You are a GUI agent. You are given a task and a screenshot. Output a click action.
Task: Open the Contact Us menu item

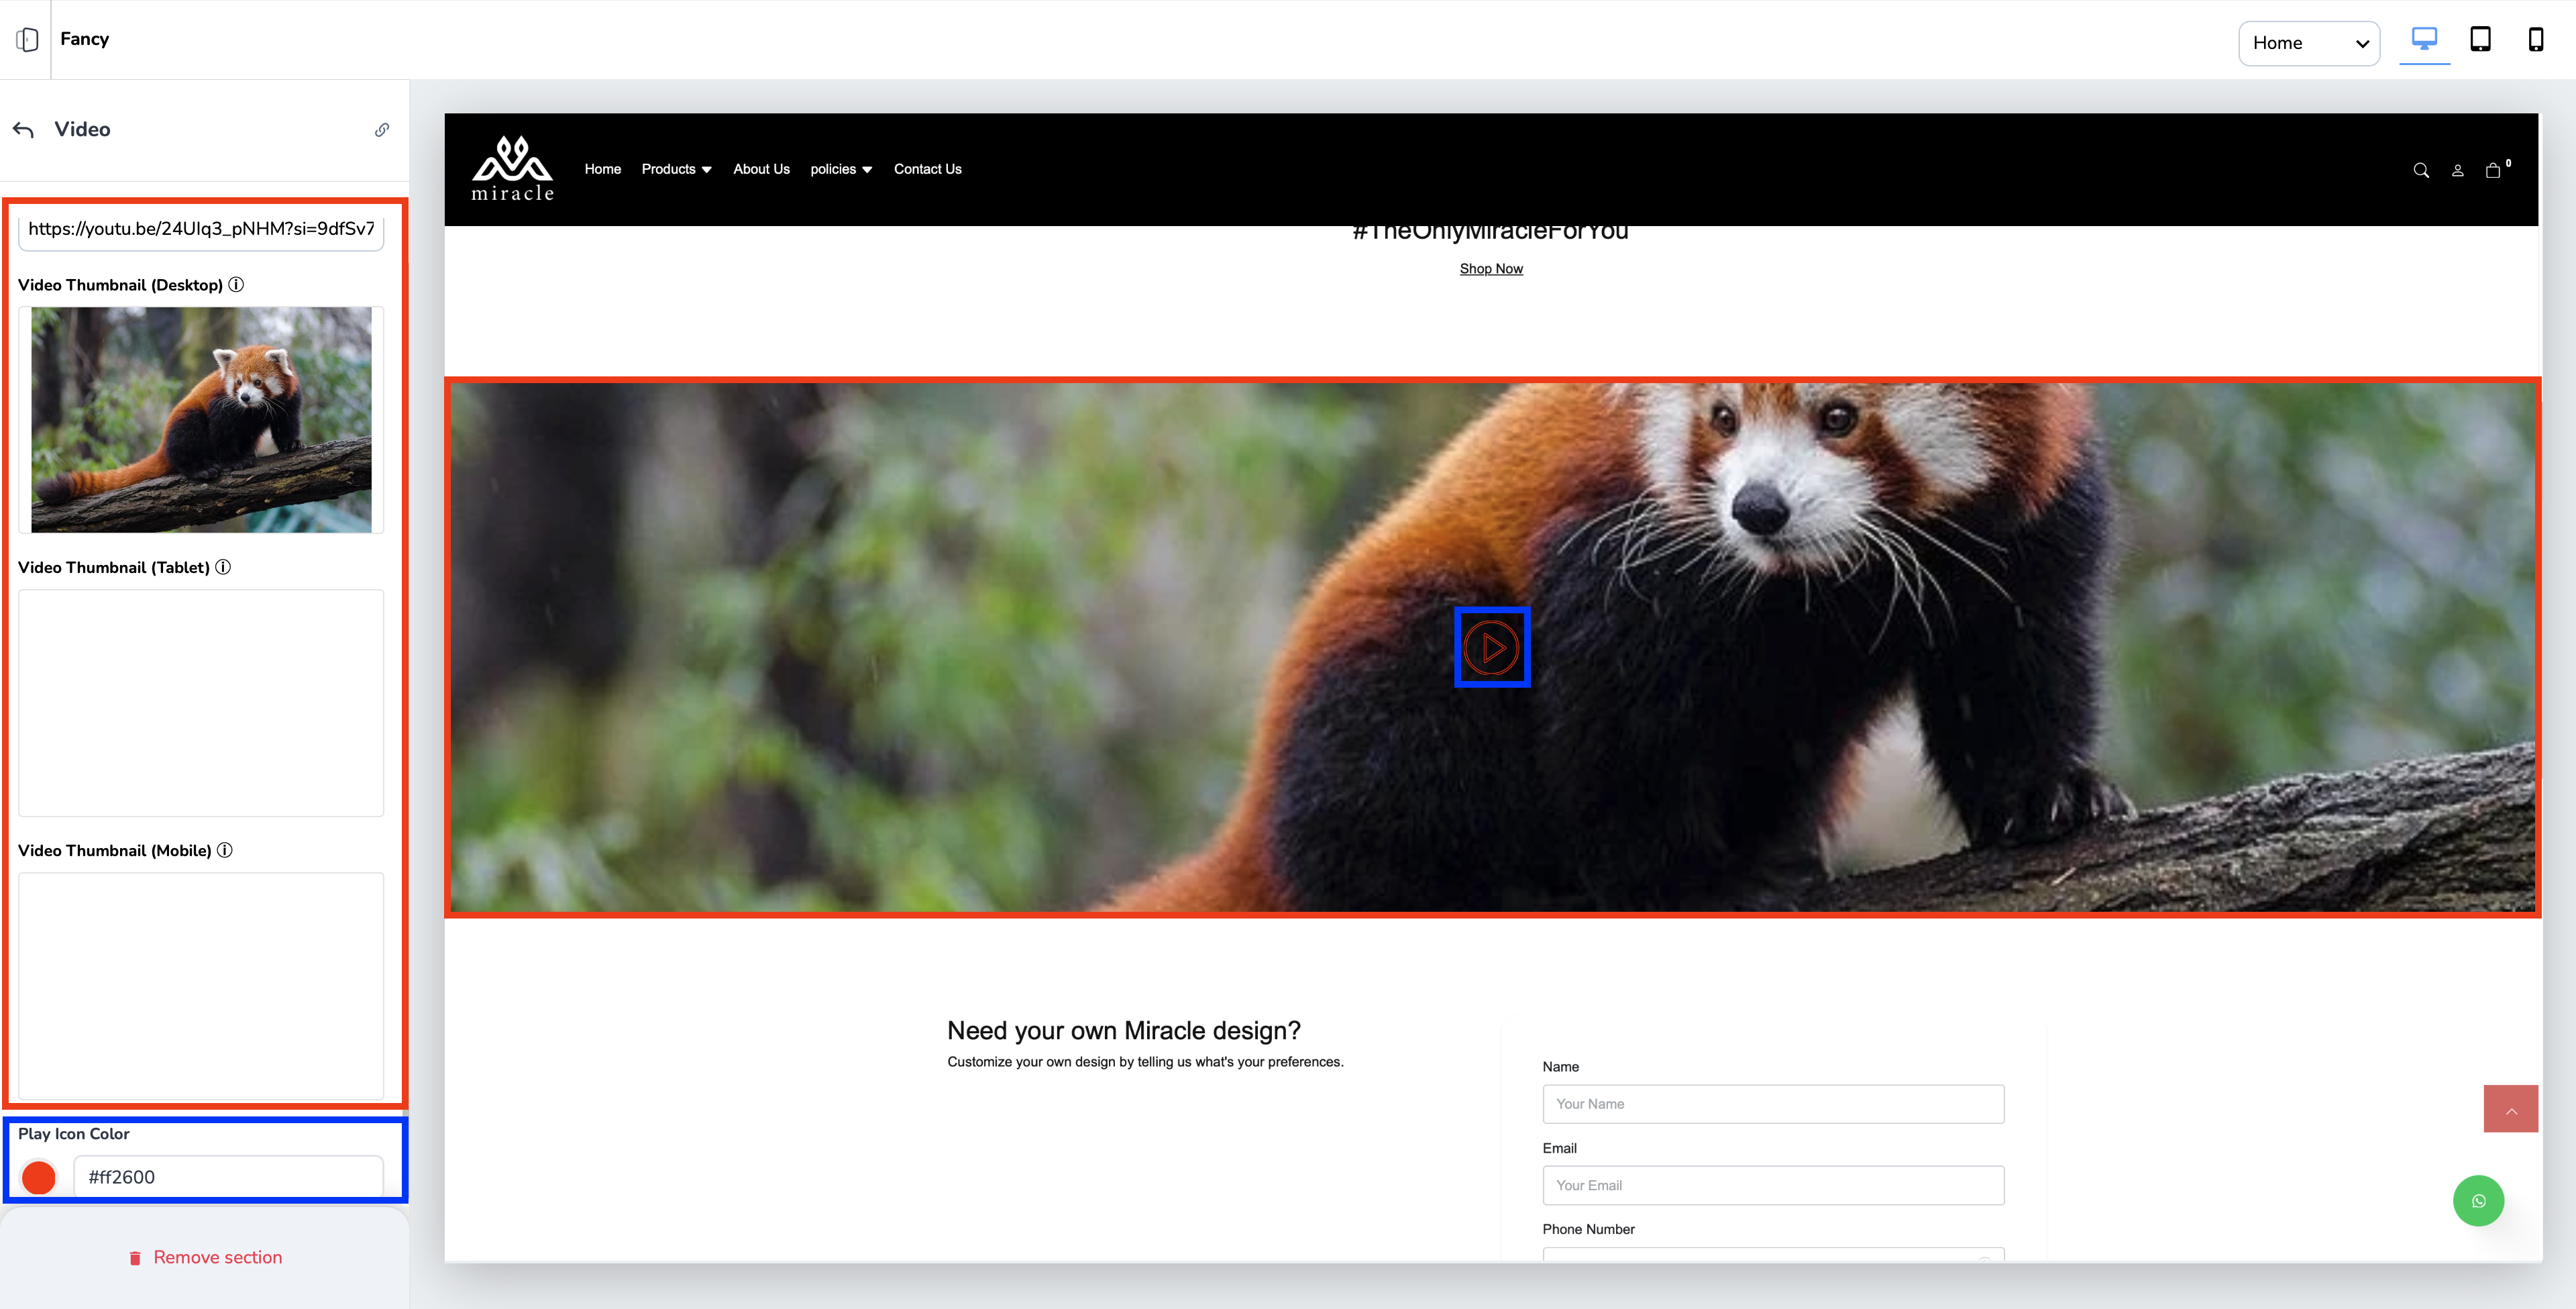(x=927, y=169)
